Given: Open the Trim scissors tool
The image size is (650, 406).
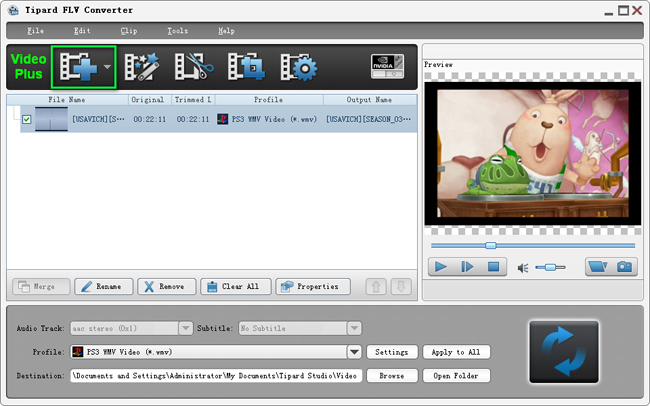Looking at the screenshot, I should pos(194,66).
